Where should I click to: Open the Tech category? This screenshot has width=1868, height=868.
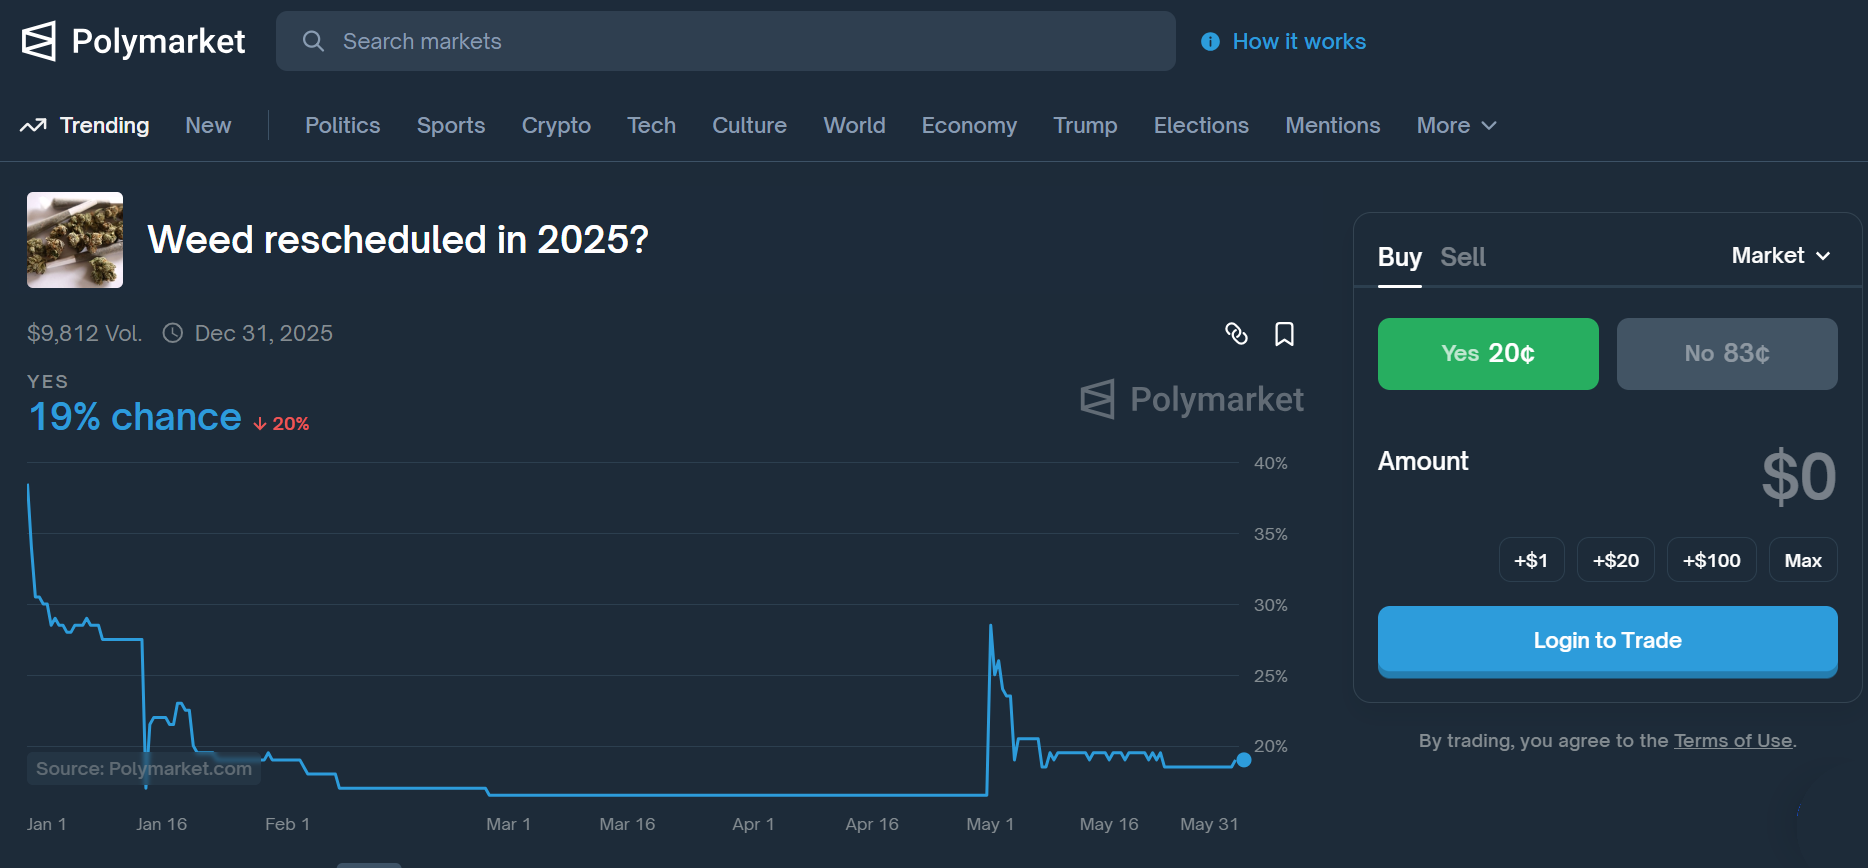652,125
